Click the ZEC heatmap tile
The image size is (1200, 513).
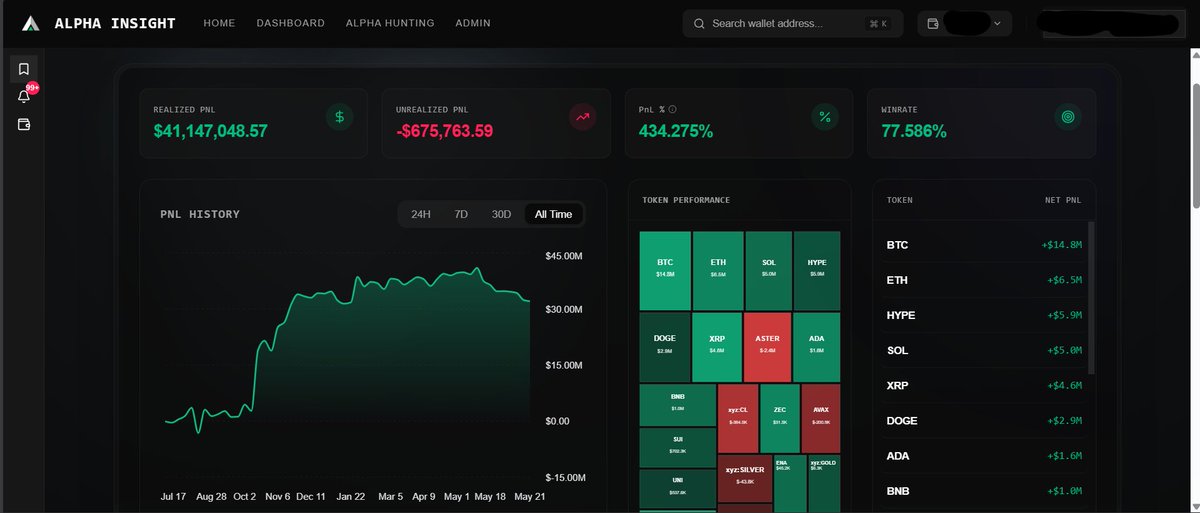pyautogui.click(x=779, y=418)
